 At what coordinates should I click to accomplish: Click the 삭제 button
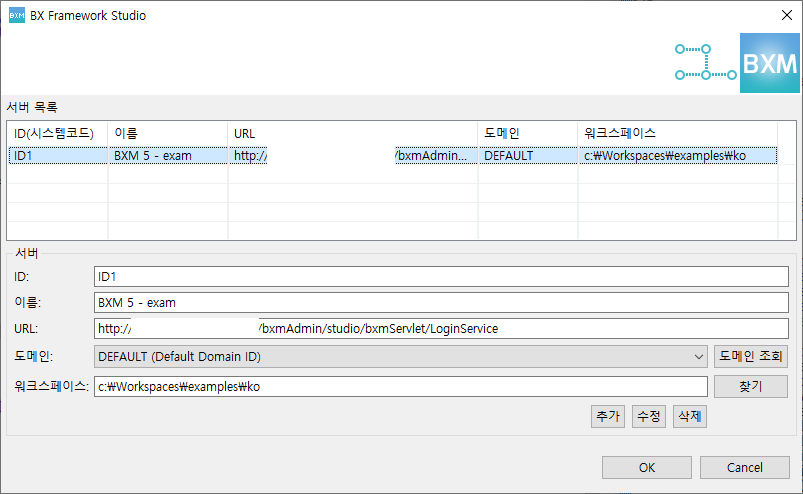(690, 416)
